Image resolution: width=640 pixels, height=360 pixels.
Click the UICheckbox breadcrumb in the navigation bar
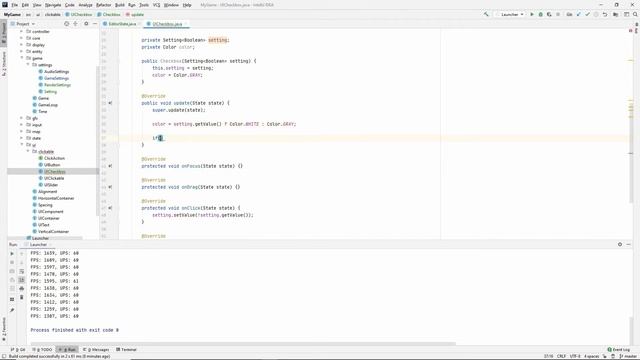[78, 14]
